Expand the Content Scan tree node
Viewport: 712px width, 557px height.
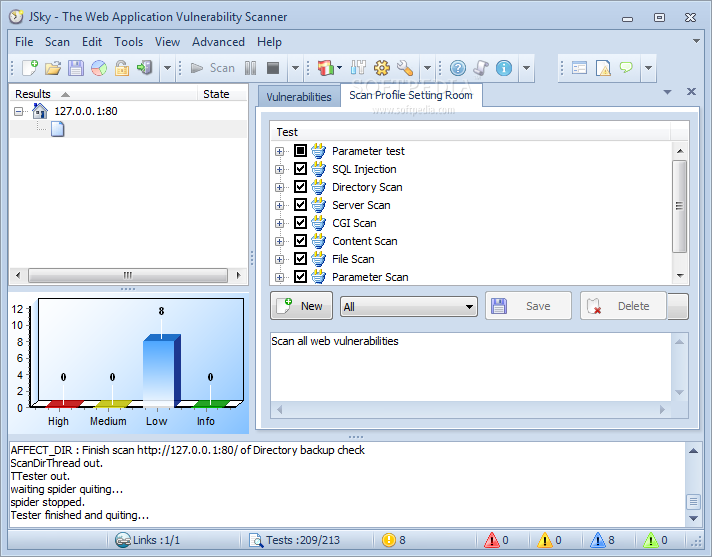tap(280, 242)
